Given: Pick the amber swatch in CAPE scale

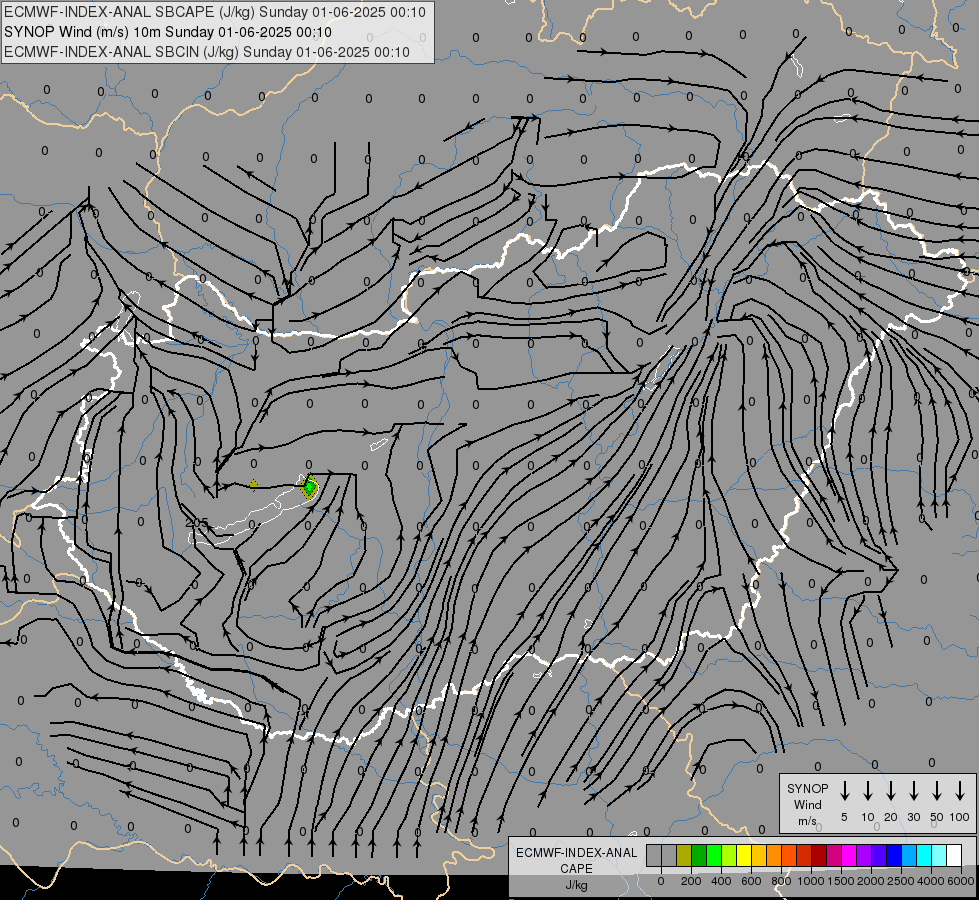Looking at the screenshot, I should pyautogui.click(x=759, y=855).
